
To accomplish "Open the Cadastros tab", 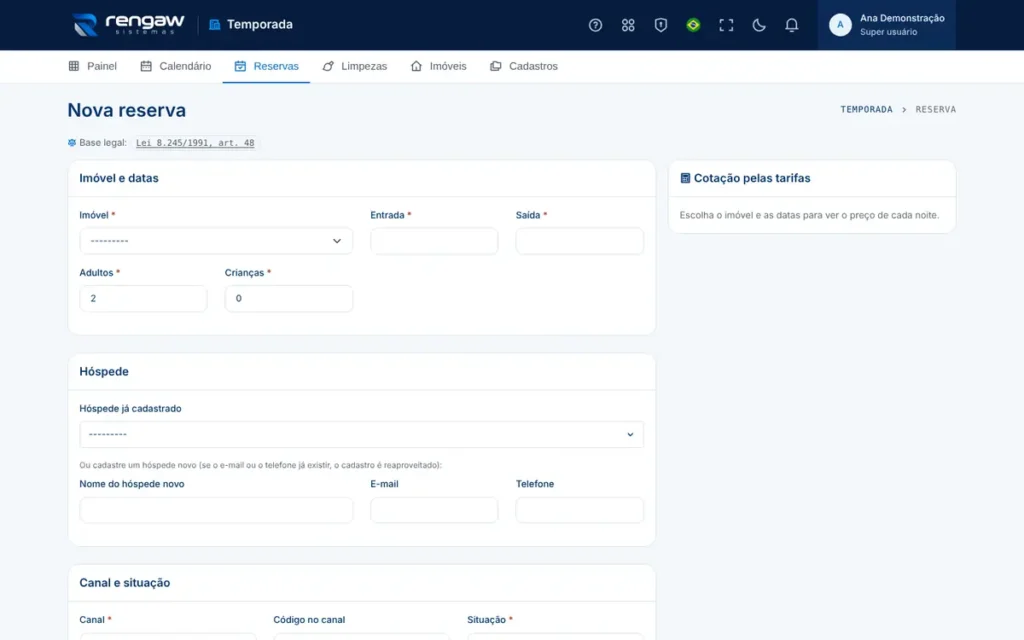I will (x=524, y=66).
